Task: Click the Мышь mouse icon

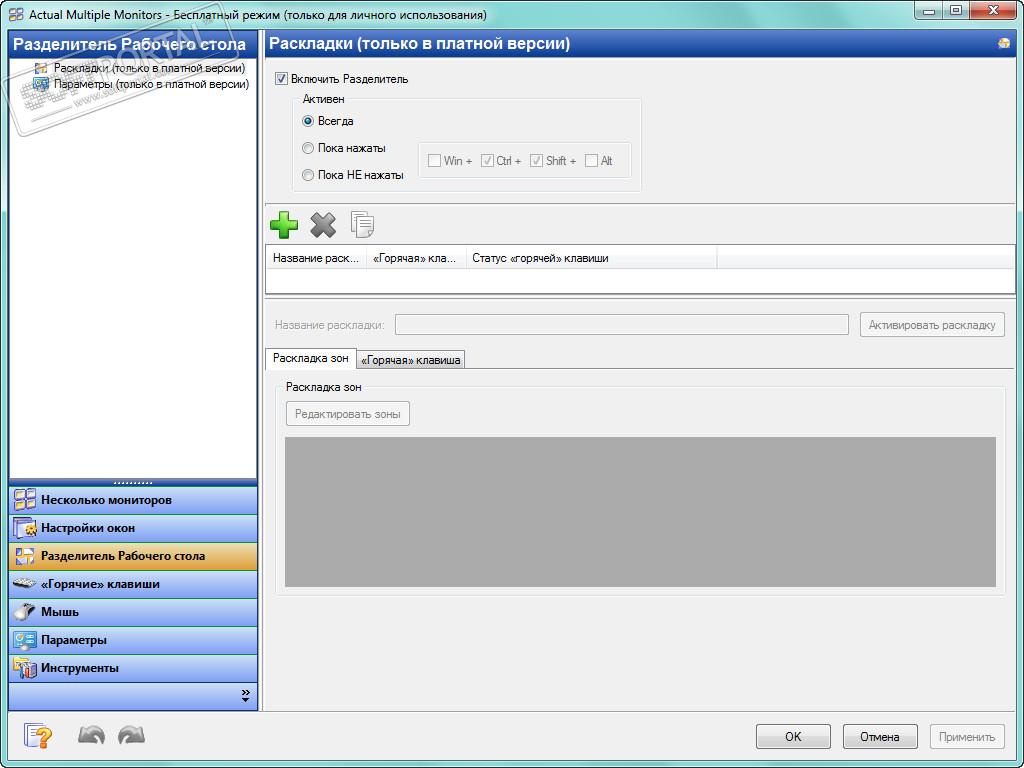Action: pyautogui.click(x=25, y=612)
